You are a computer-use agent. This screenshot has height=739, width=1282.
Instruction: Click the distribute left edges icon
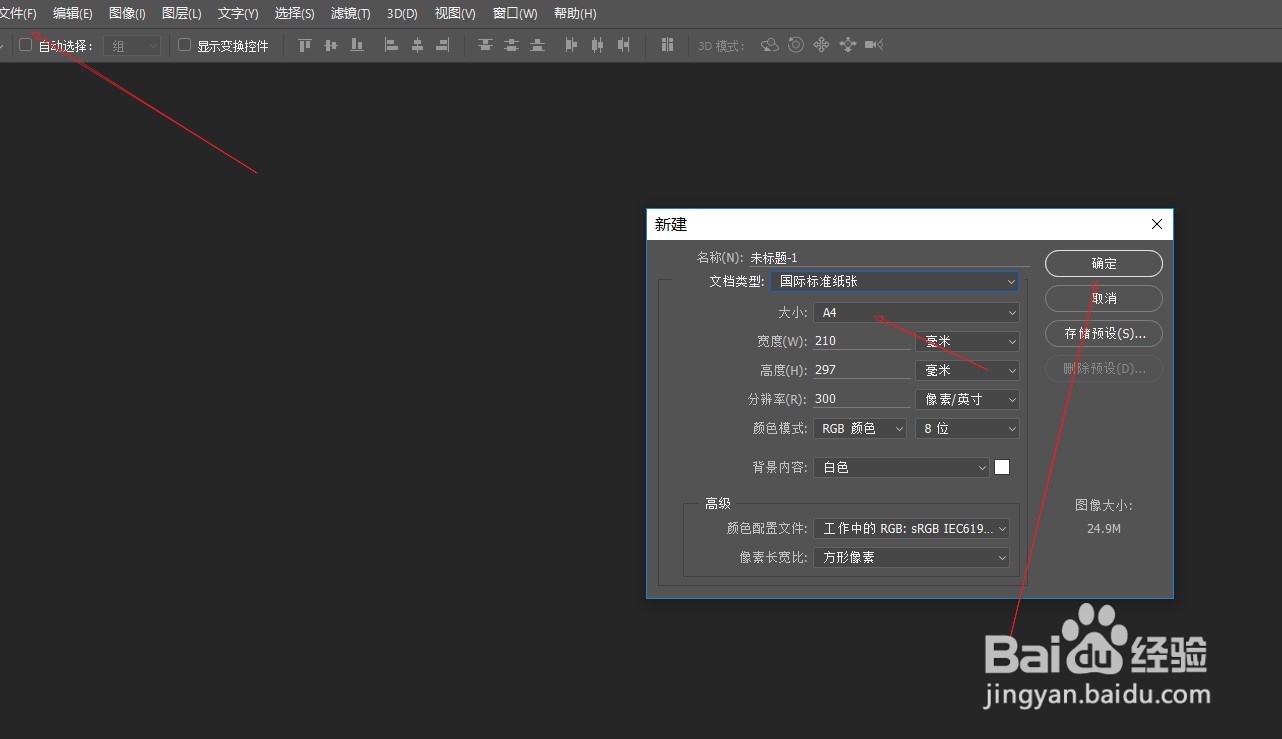(x=572, y=45)
